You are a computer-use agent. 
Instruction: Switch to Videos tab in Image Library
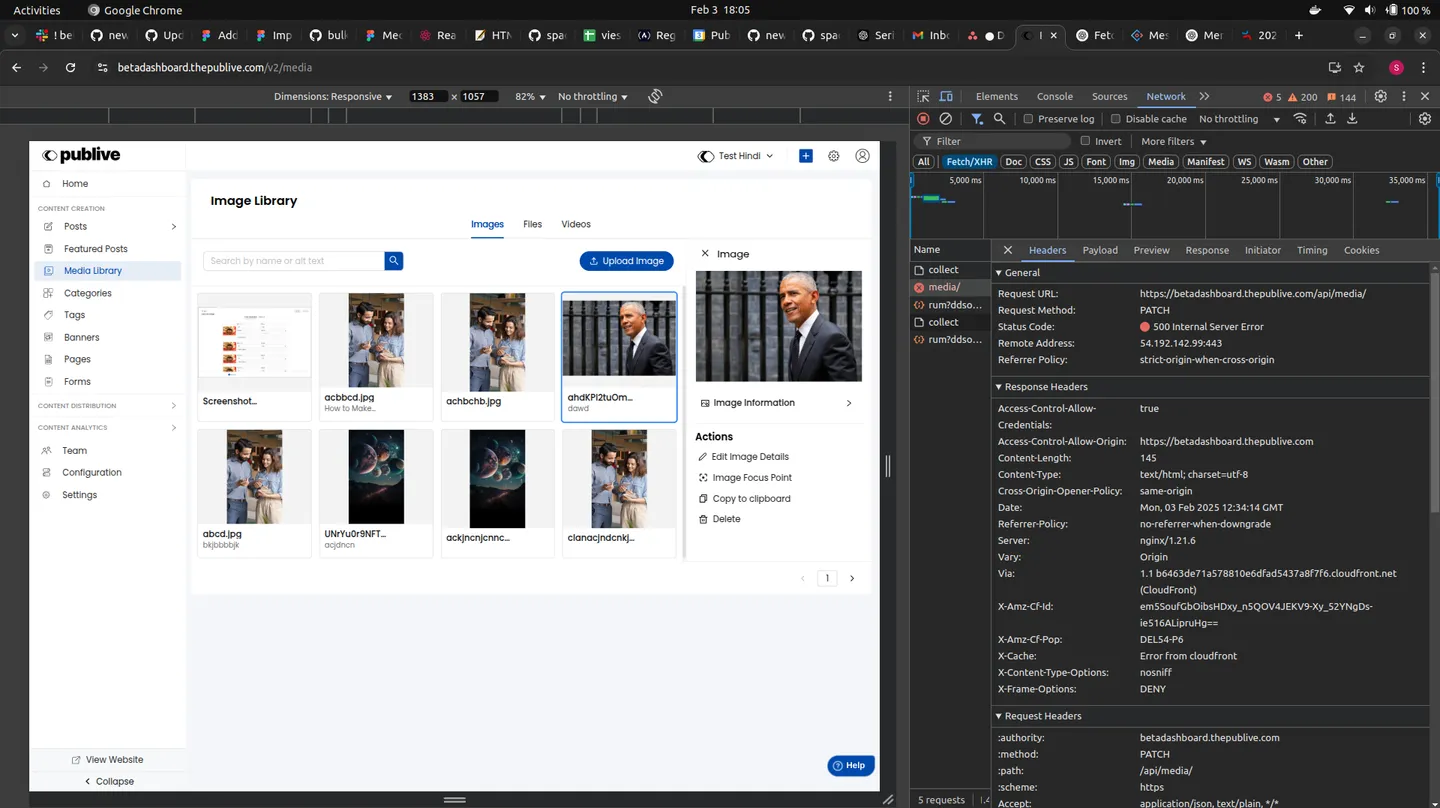(576, 224)
